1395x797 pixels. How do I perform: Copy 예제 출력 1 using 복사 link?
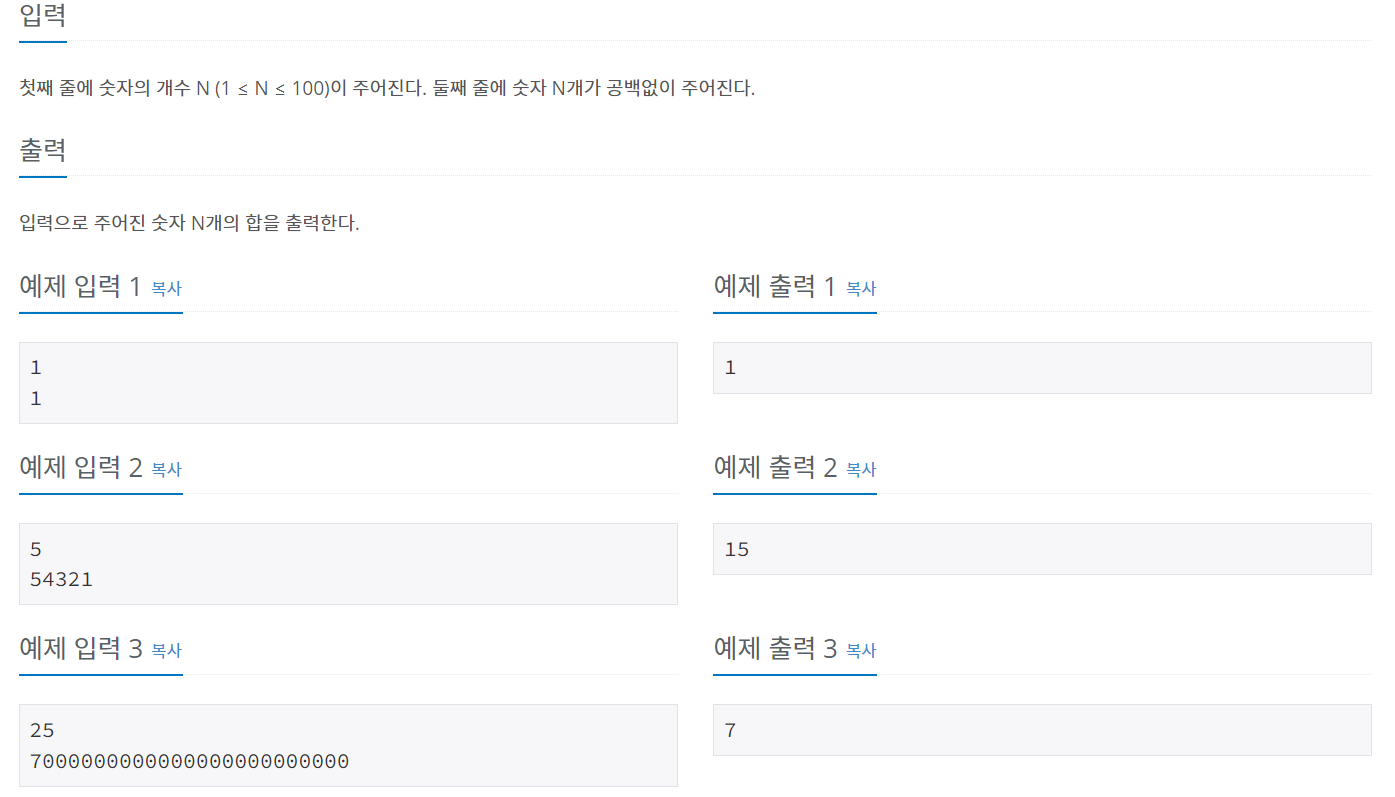click(x=860, y=288)
